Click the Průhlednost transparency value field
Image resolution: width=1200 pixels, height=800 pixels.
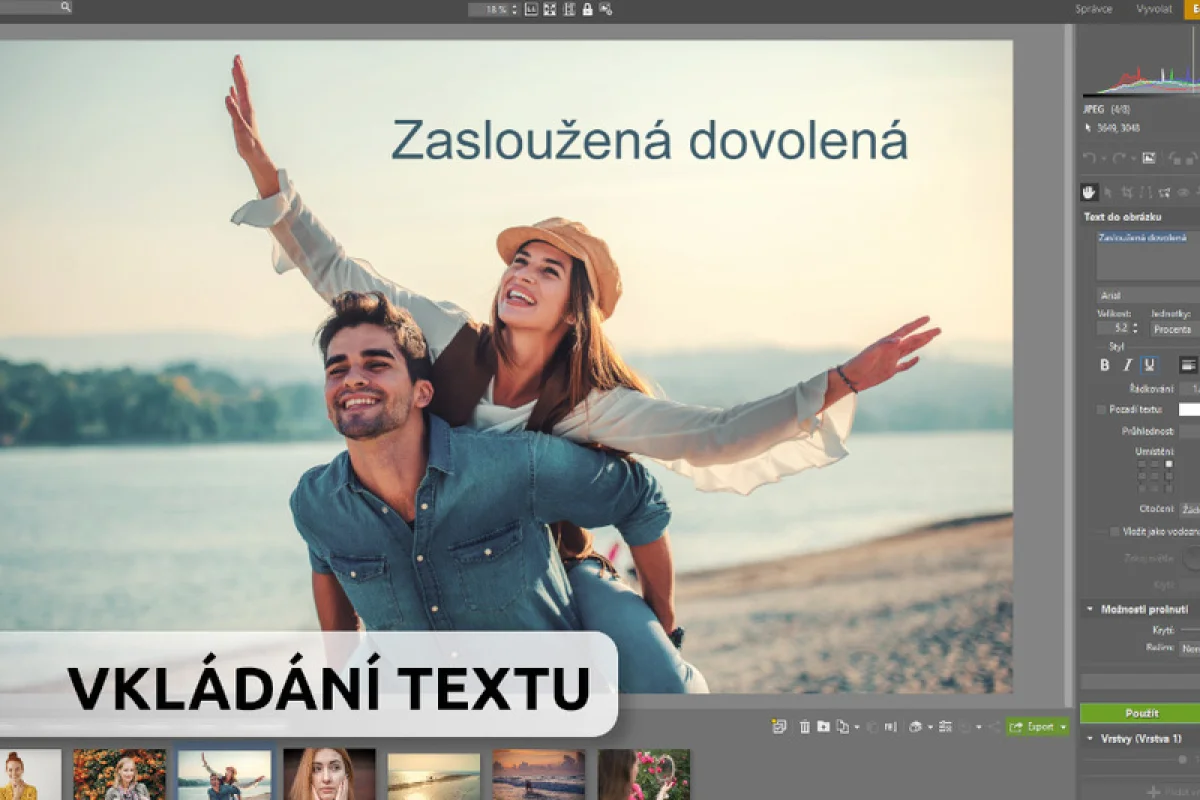click(x=1189, y=431)
